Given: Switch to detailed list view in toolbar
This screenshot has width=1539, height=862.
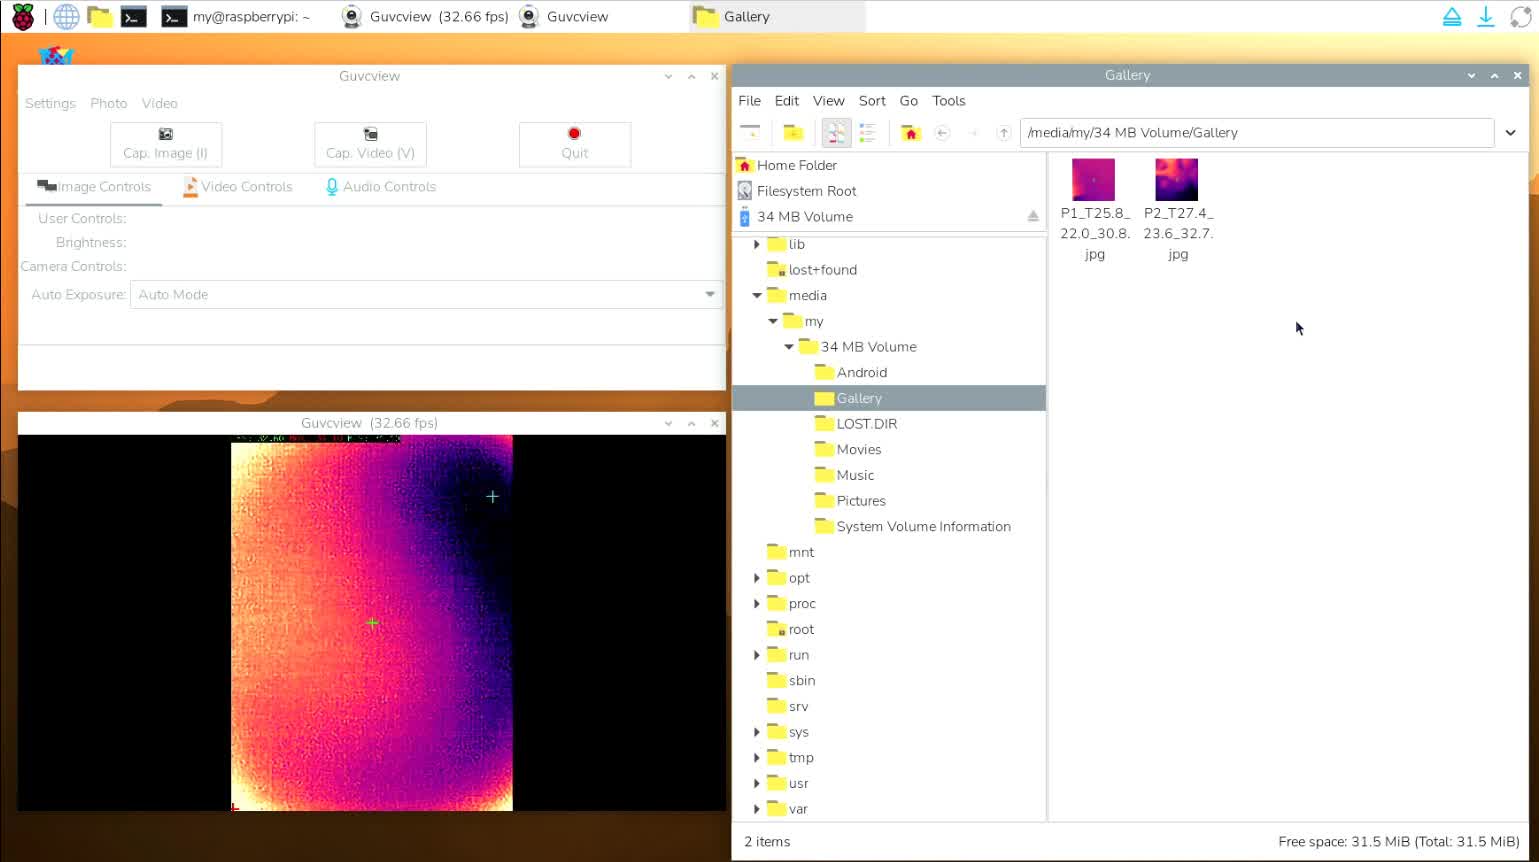Looking at the screenshot, I should coord(867,133).
